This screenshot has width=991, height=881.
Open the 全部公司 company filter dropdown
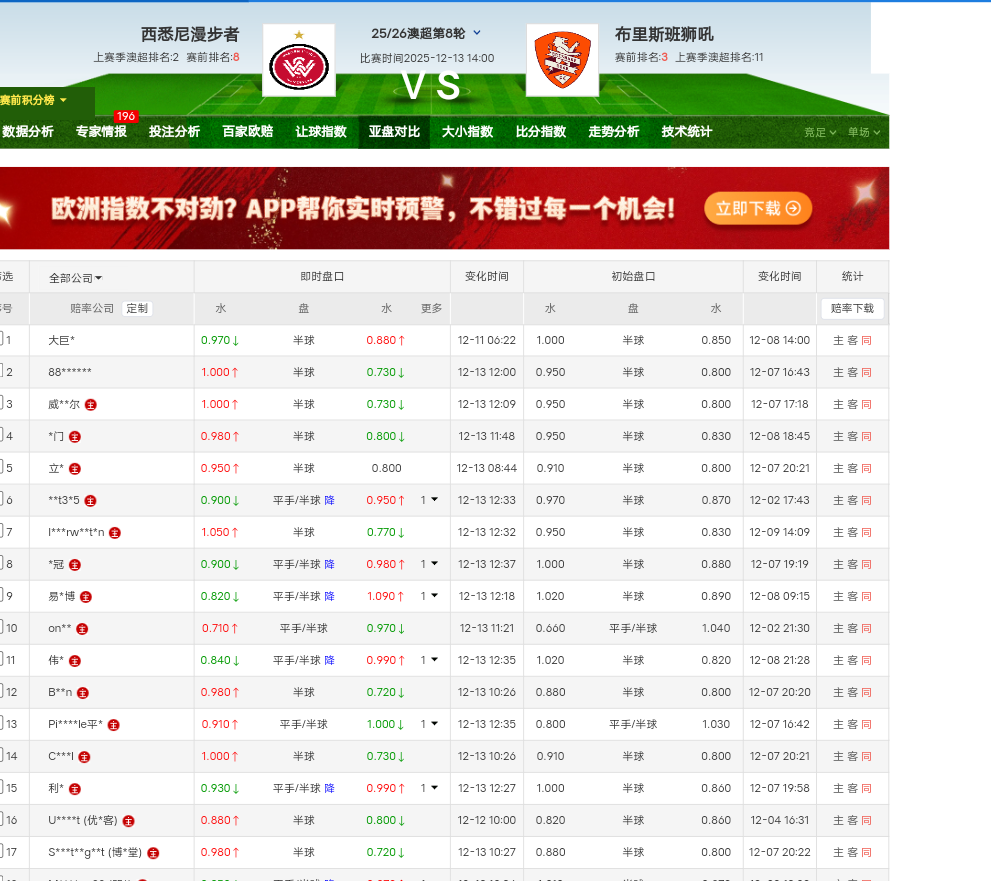point(76,278)
